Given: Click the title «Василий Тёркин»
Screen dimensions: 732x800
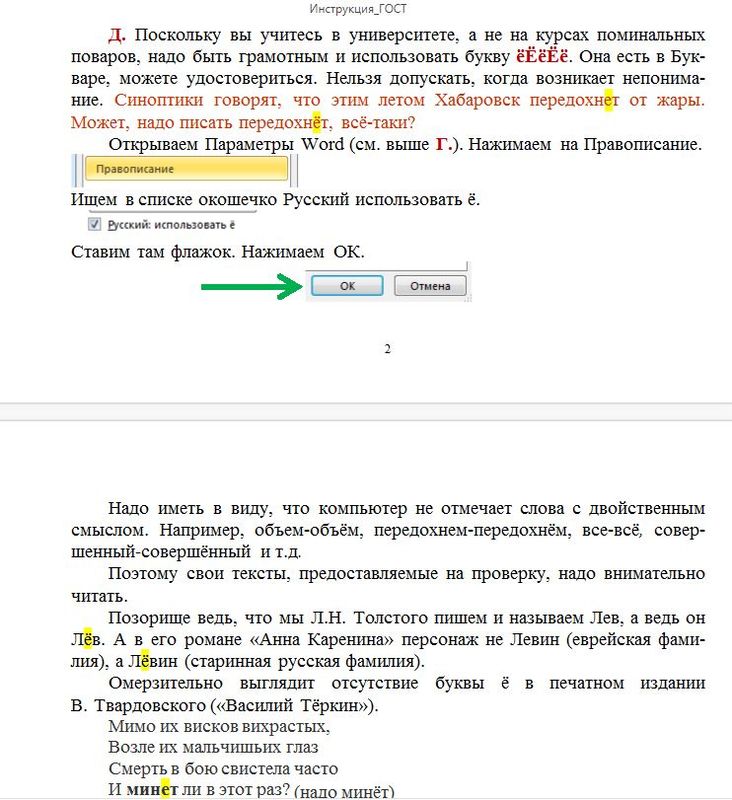Looking at the screenshot, I should point(298,705).
